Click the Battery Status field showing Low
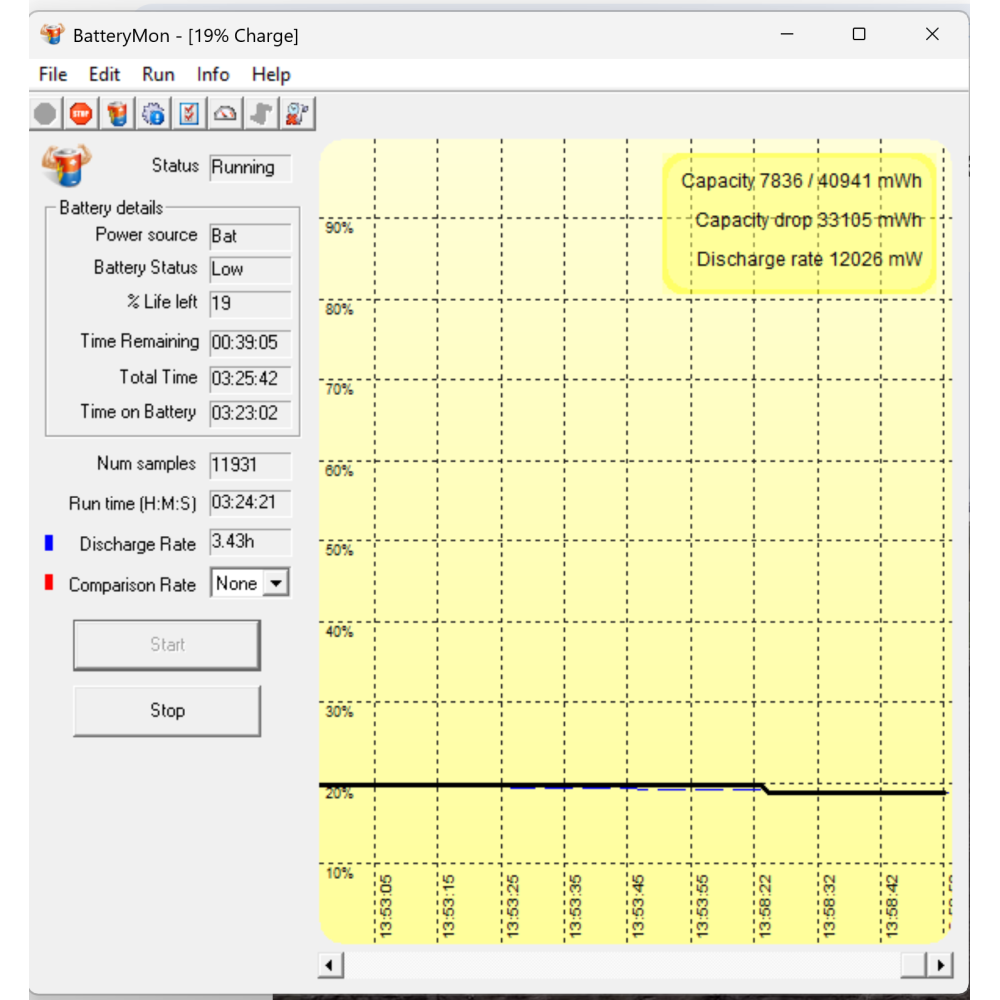The image size is (1000, 1000). pyautogui.click(x=250, y=269)
